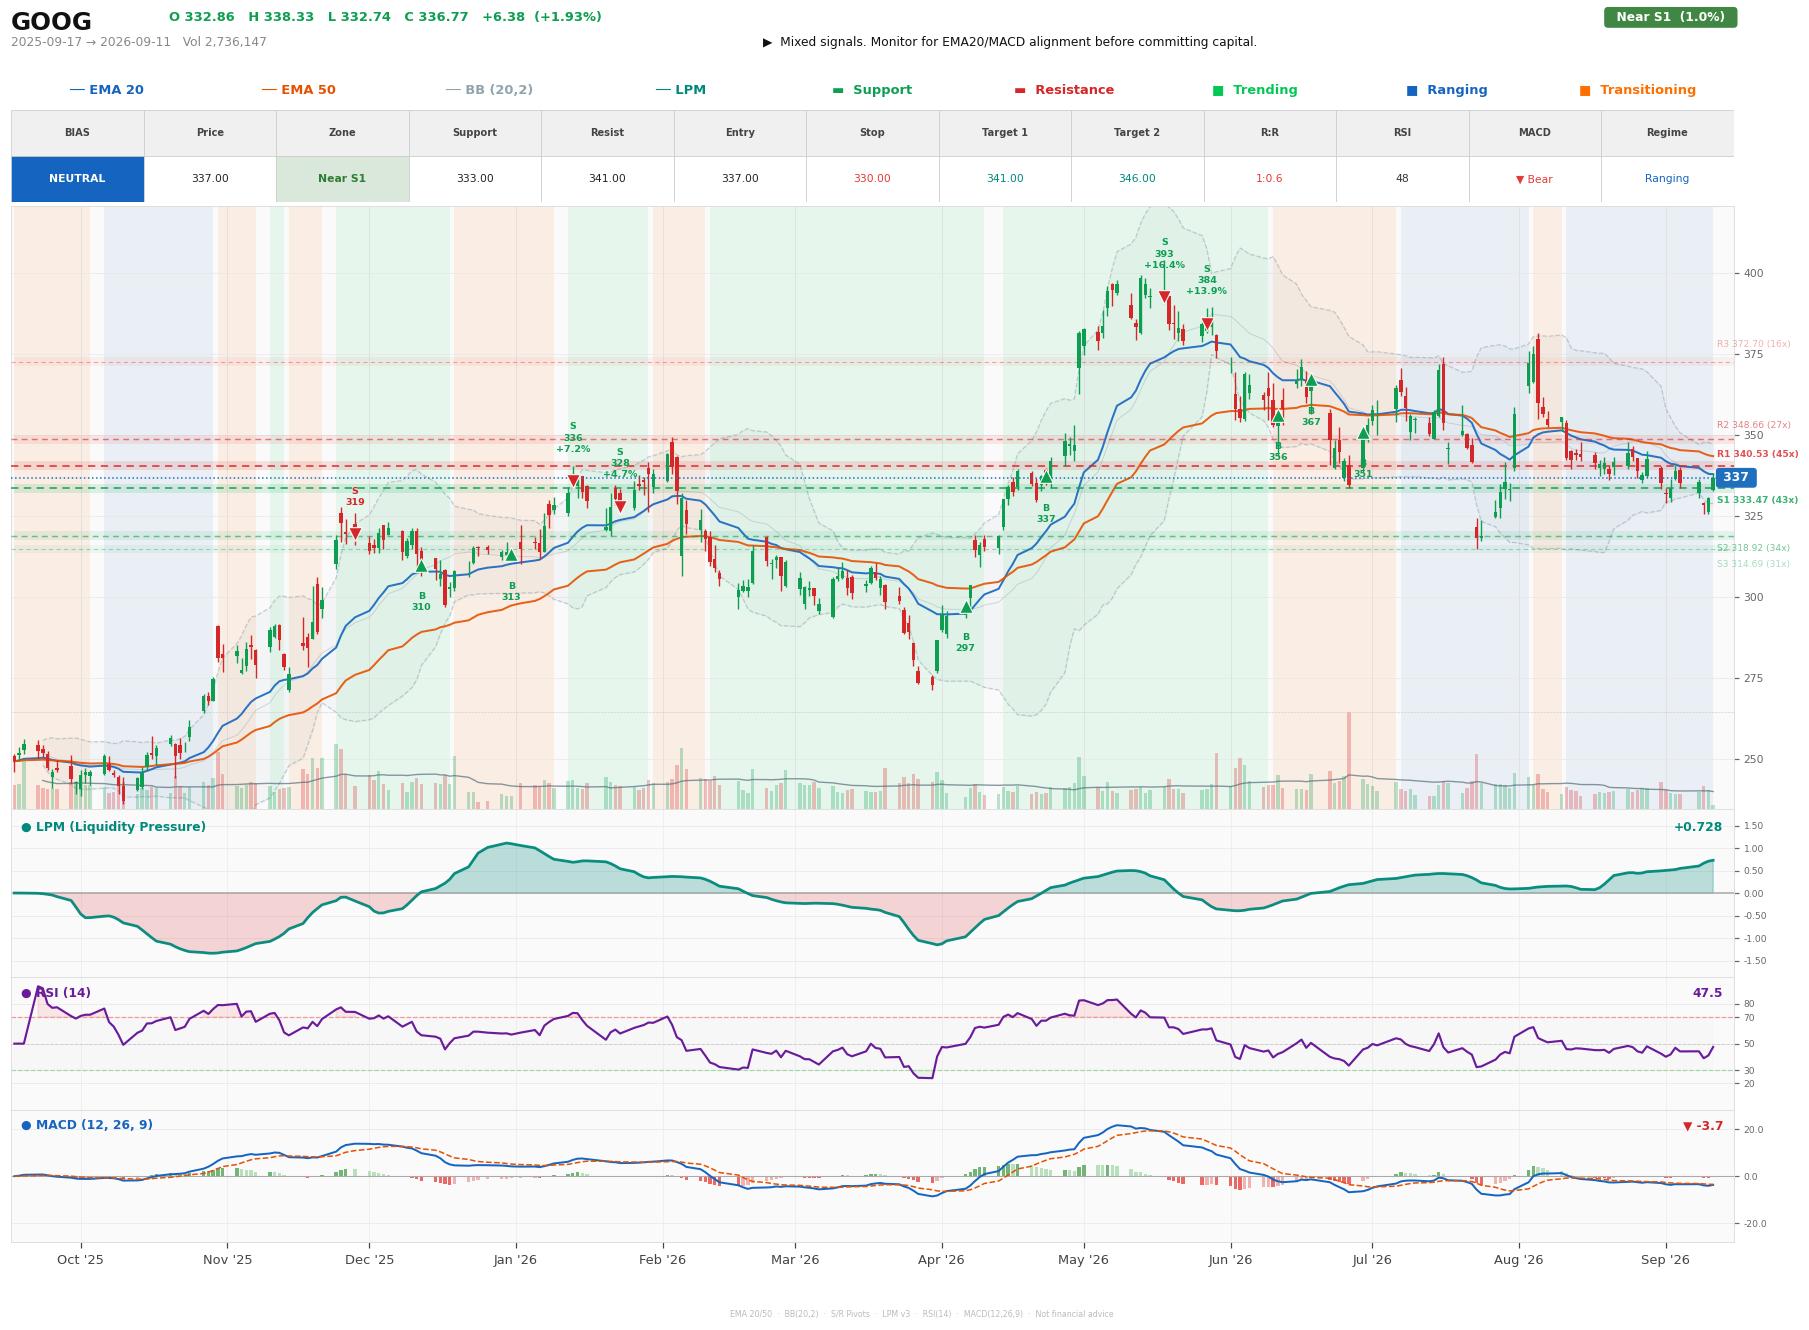Click the MACD (12, 26, 9) panel title
The height and width of the screenshot is (1330, 1809).
[x=87, y=1125]
